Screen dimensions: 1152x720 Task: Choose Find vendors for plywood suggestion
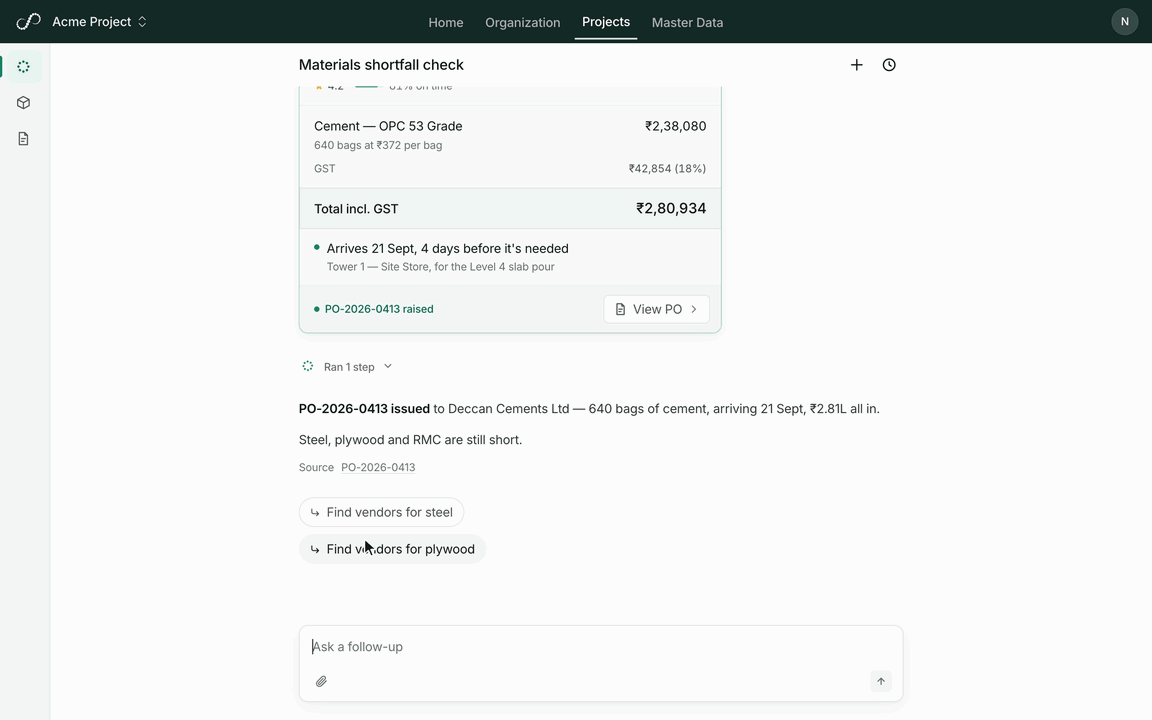392,549
